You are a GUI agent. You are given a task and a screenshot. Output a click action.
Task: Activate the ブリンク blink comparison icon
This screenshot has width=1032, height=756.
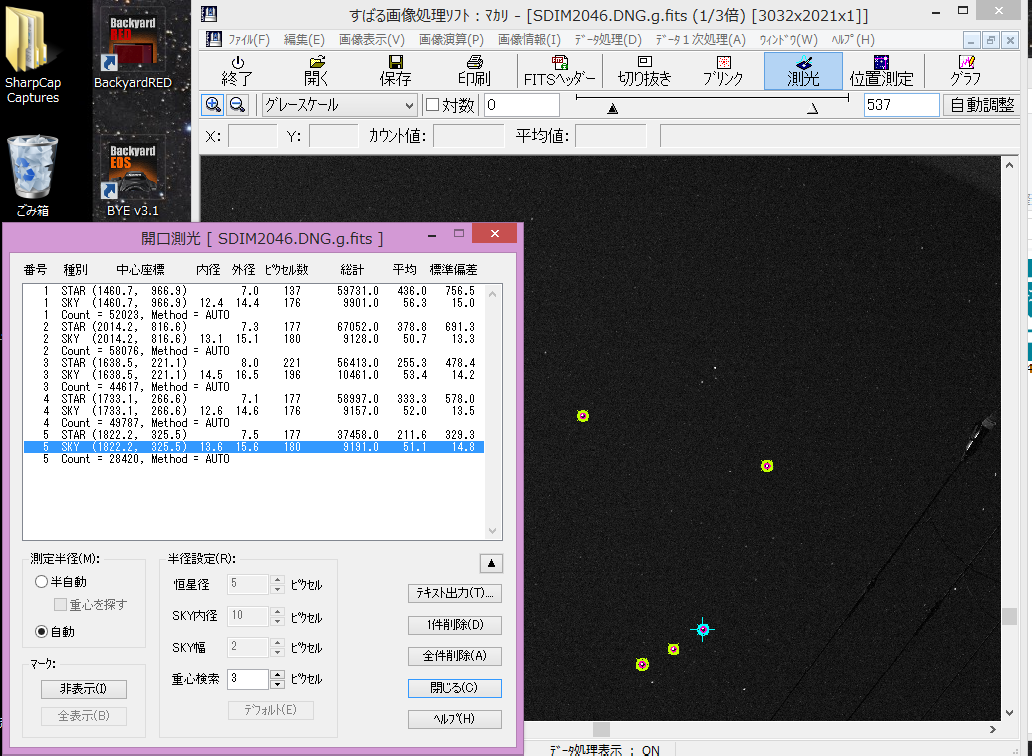point(723,70)
